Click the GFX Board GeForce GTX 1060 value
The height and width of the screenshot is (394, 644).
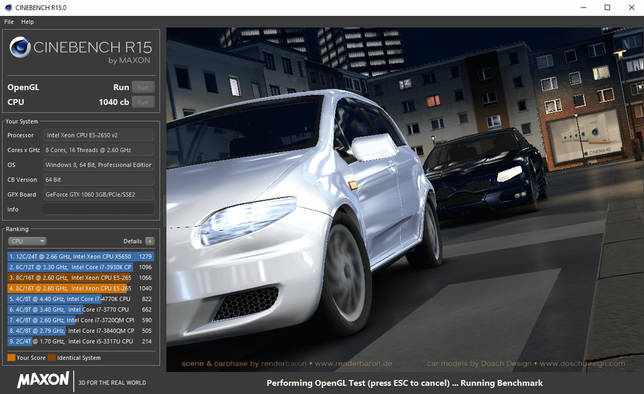[99, 194]
